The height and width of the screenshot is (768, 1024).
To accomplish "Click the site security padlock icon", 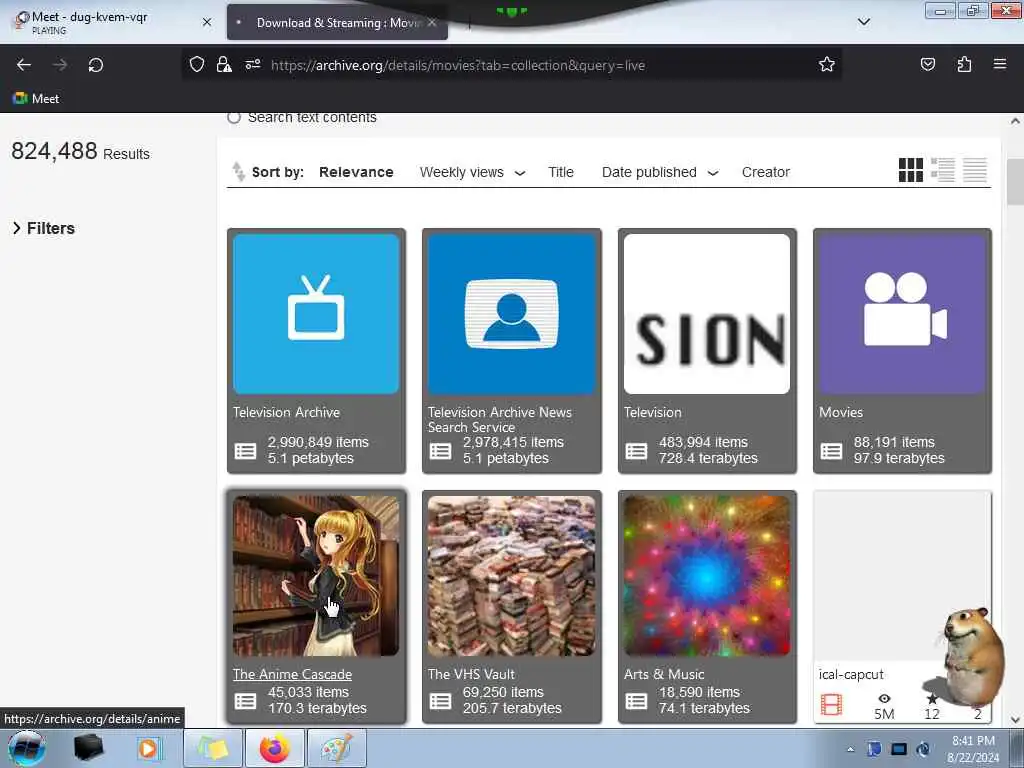I will (x=224, y=64).
